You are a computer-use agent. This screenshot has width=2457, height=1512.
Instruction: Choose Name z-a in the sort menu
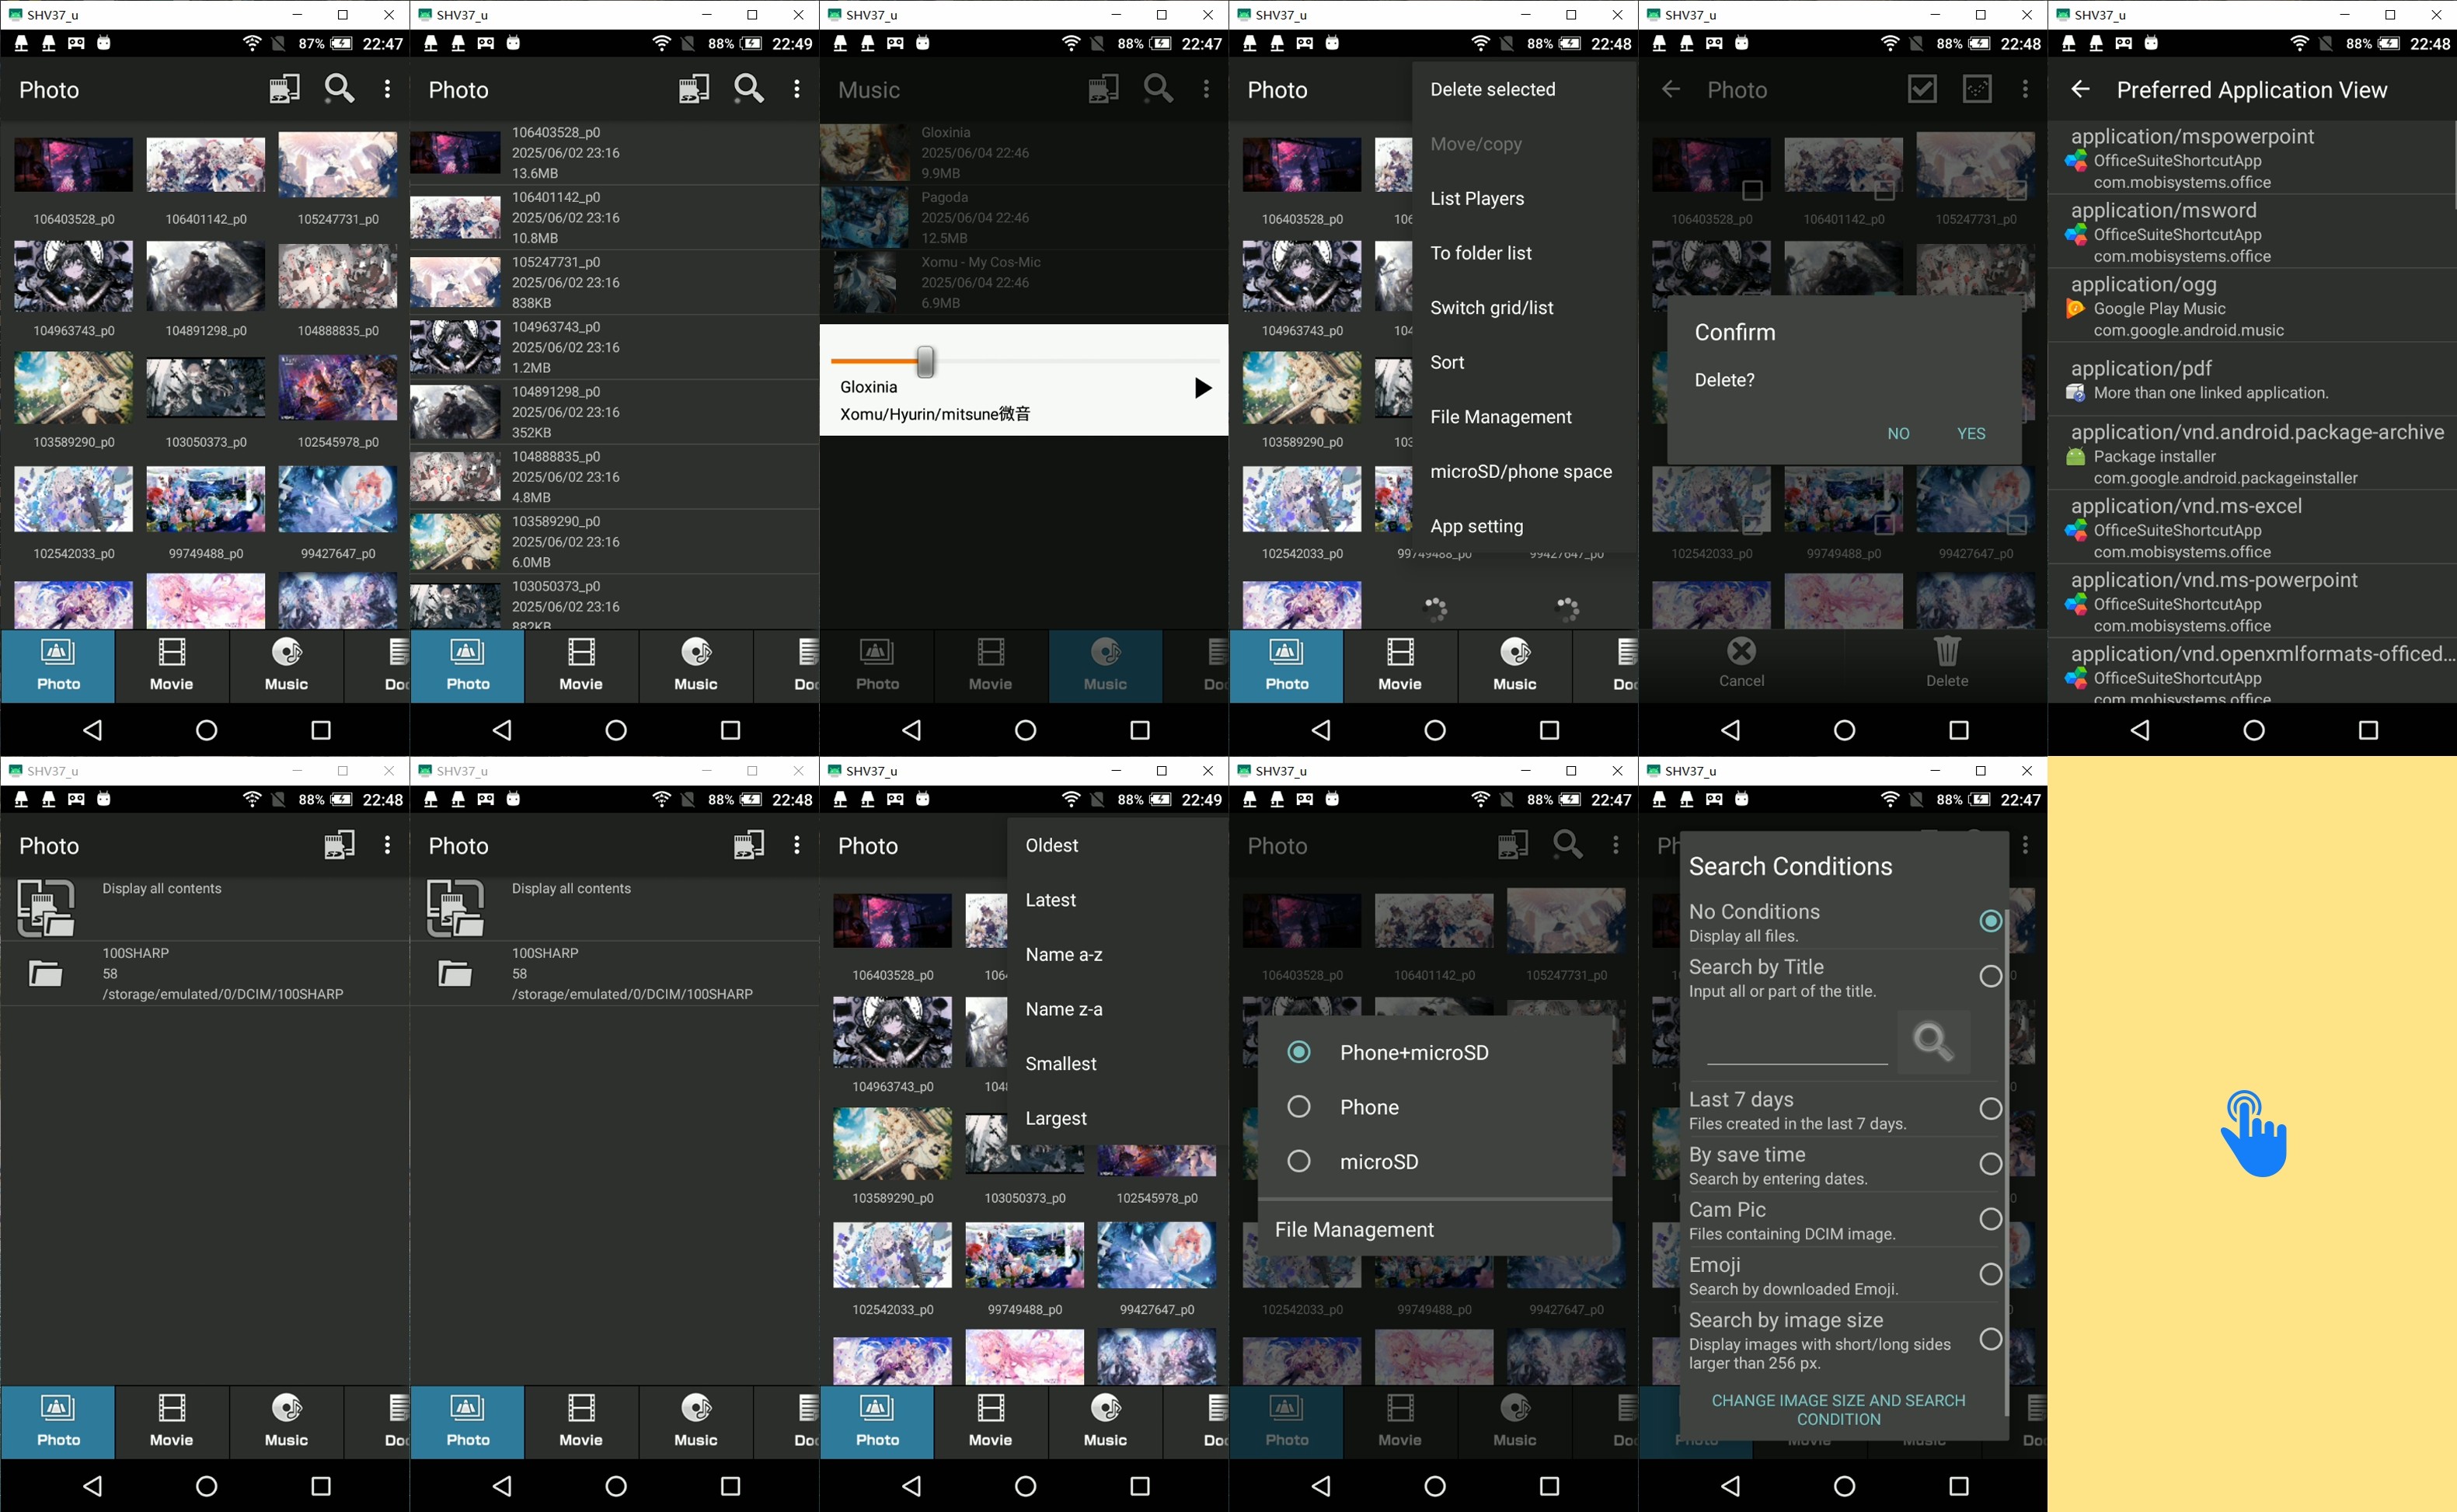pyautogui.click(x=1117, y=1009)
